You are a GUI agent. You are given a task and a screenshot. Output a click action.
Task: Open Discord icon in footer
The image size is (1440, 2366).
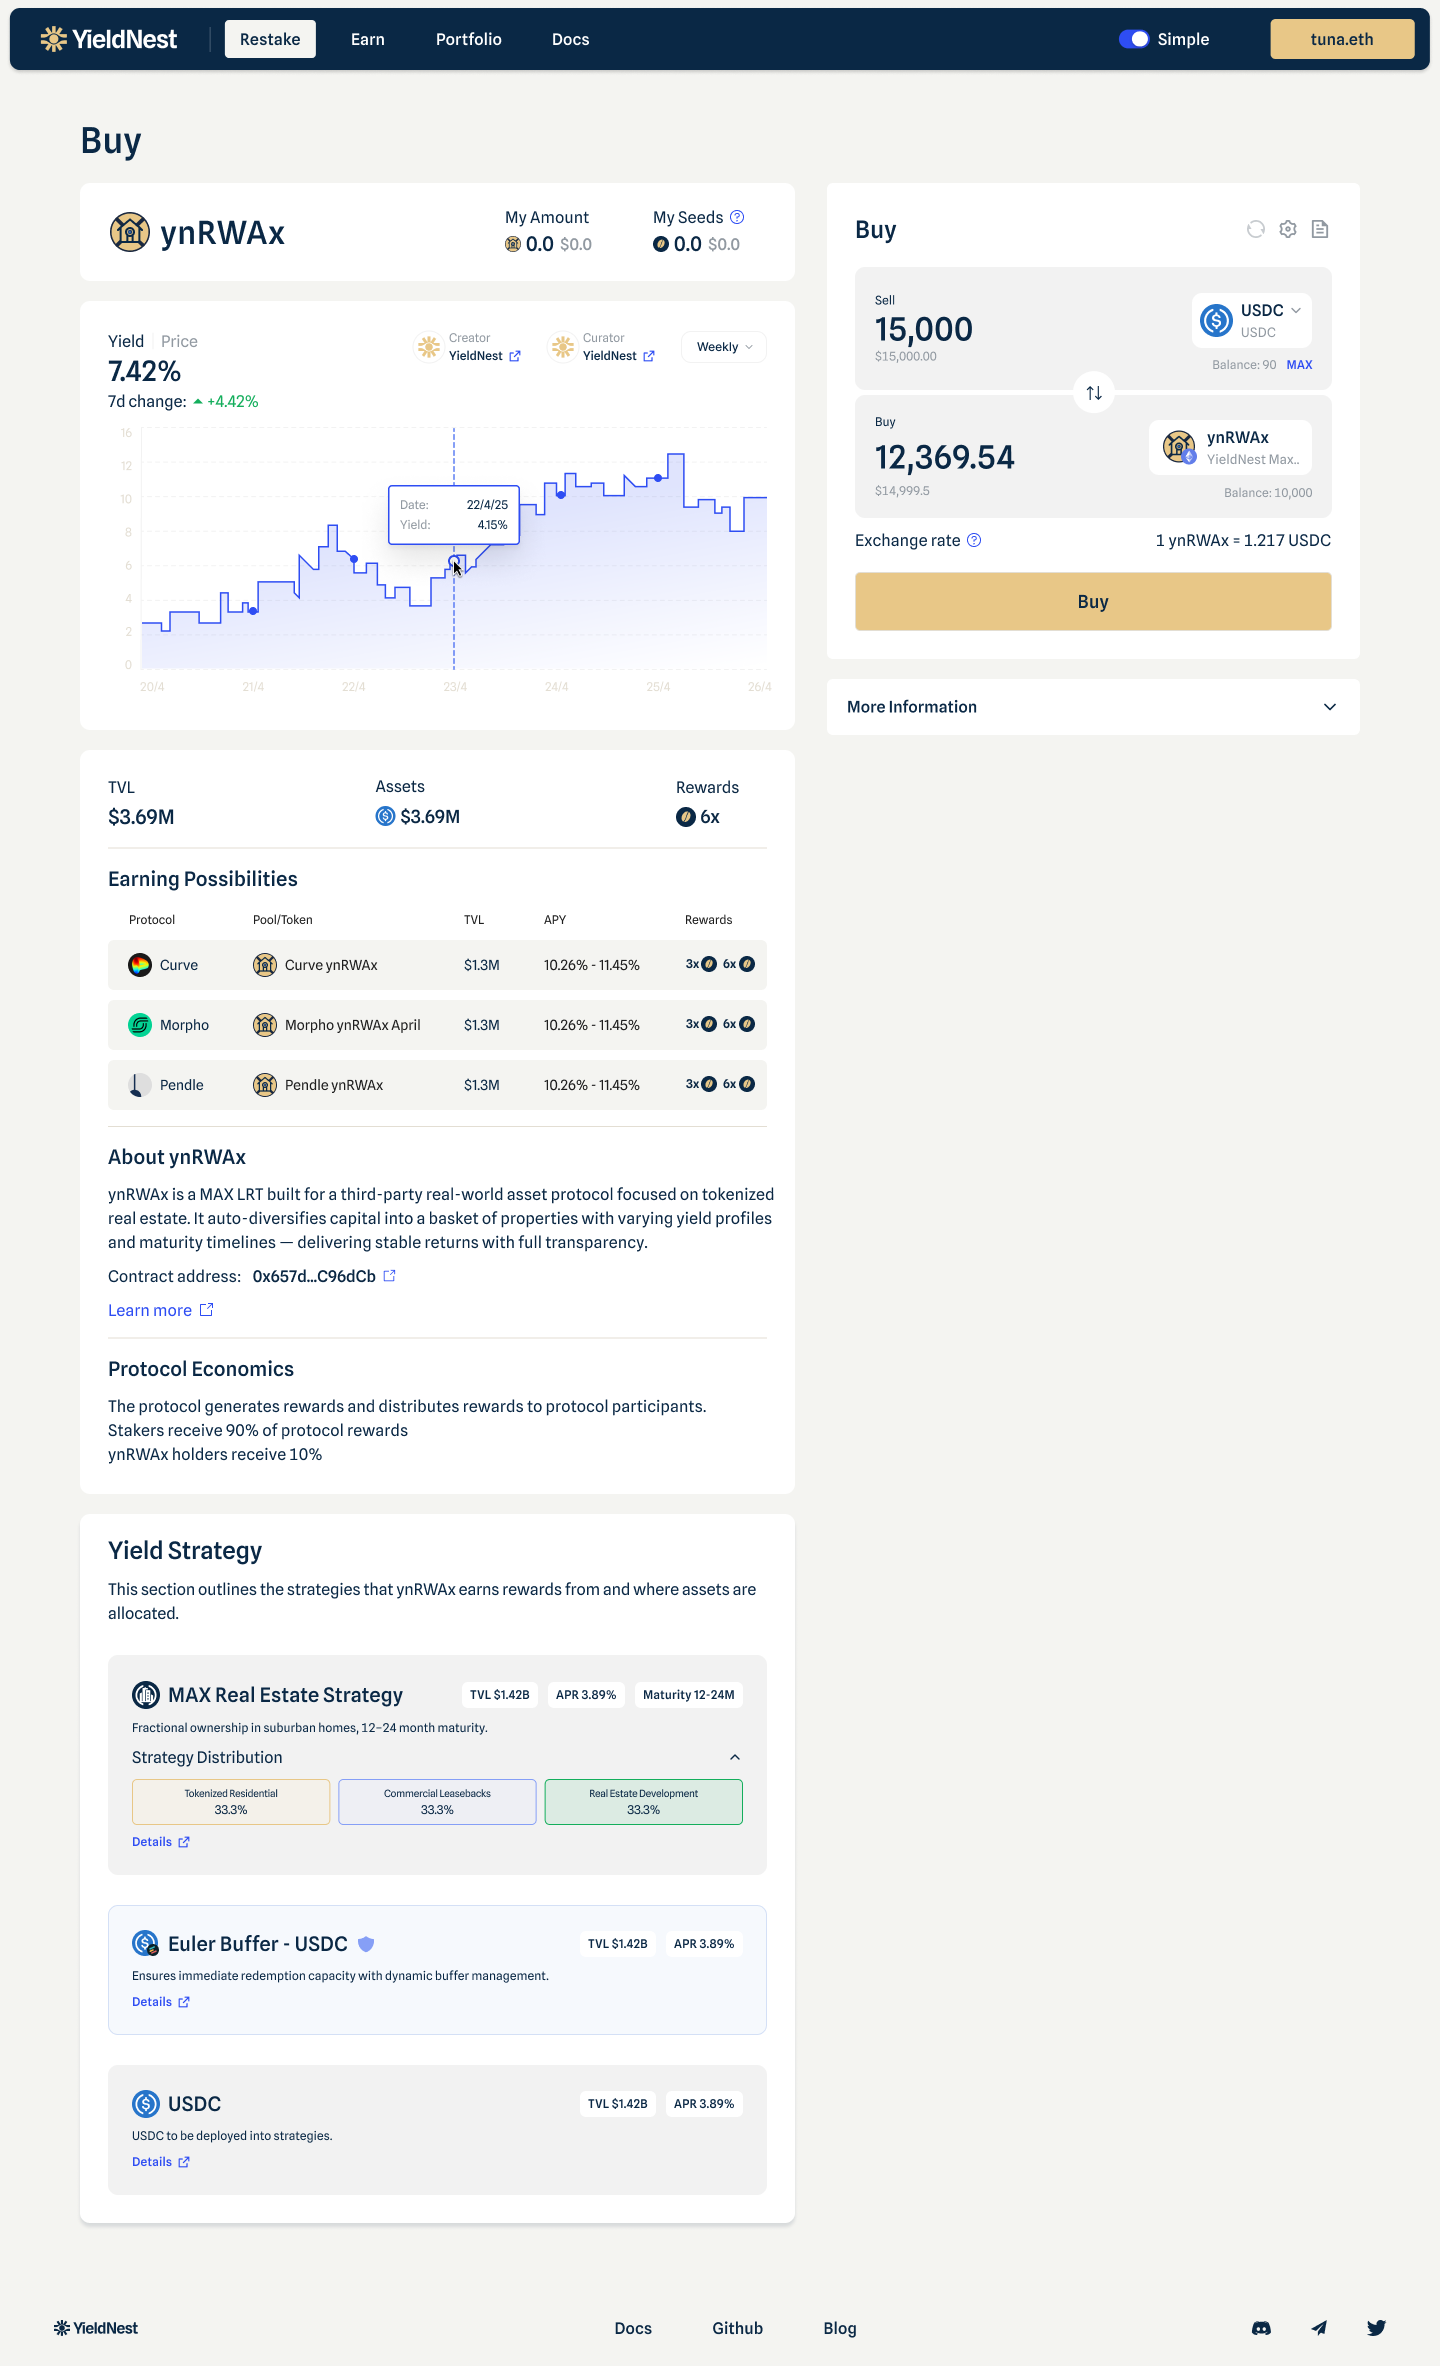1262,2328
